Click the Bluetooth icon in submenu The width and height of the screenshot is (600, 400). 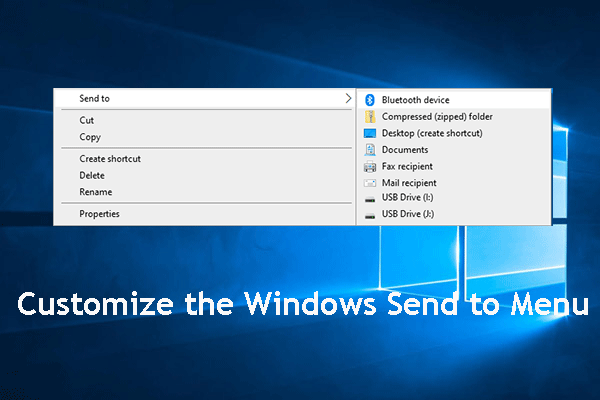coord(370,100)
